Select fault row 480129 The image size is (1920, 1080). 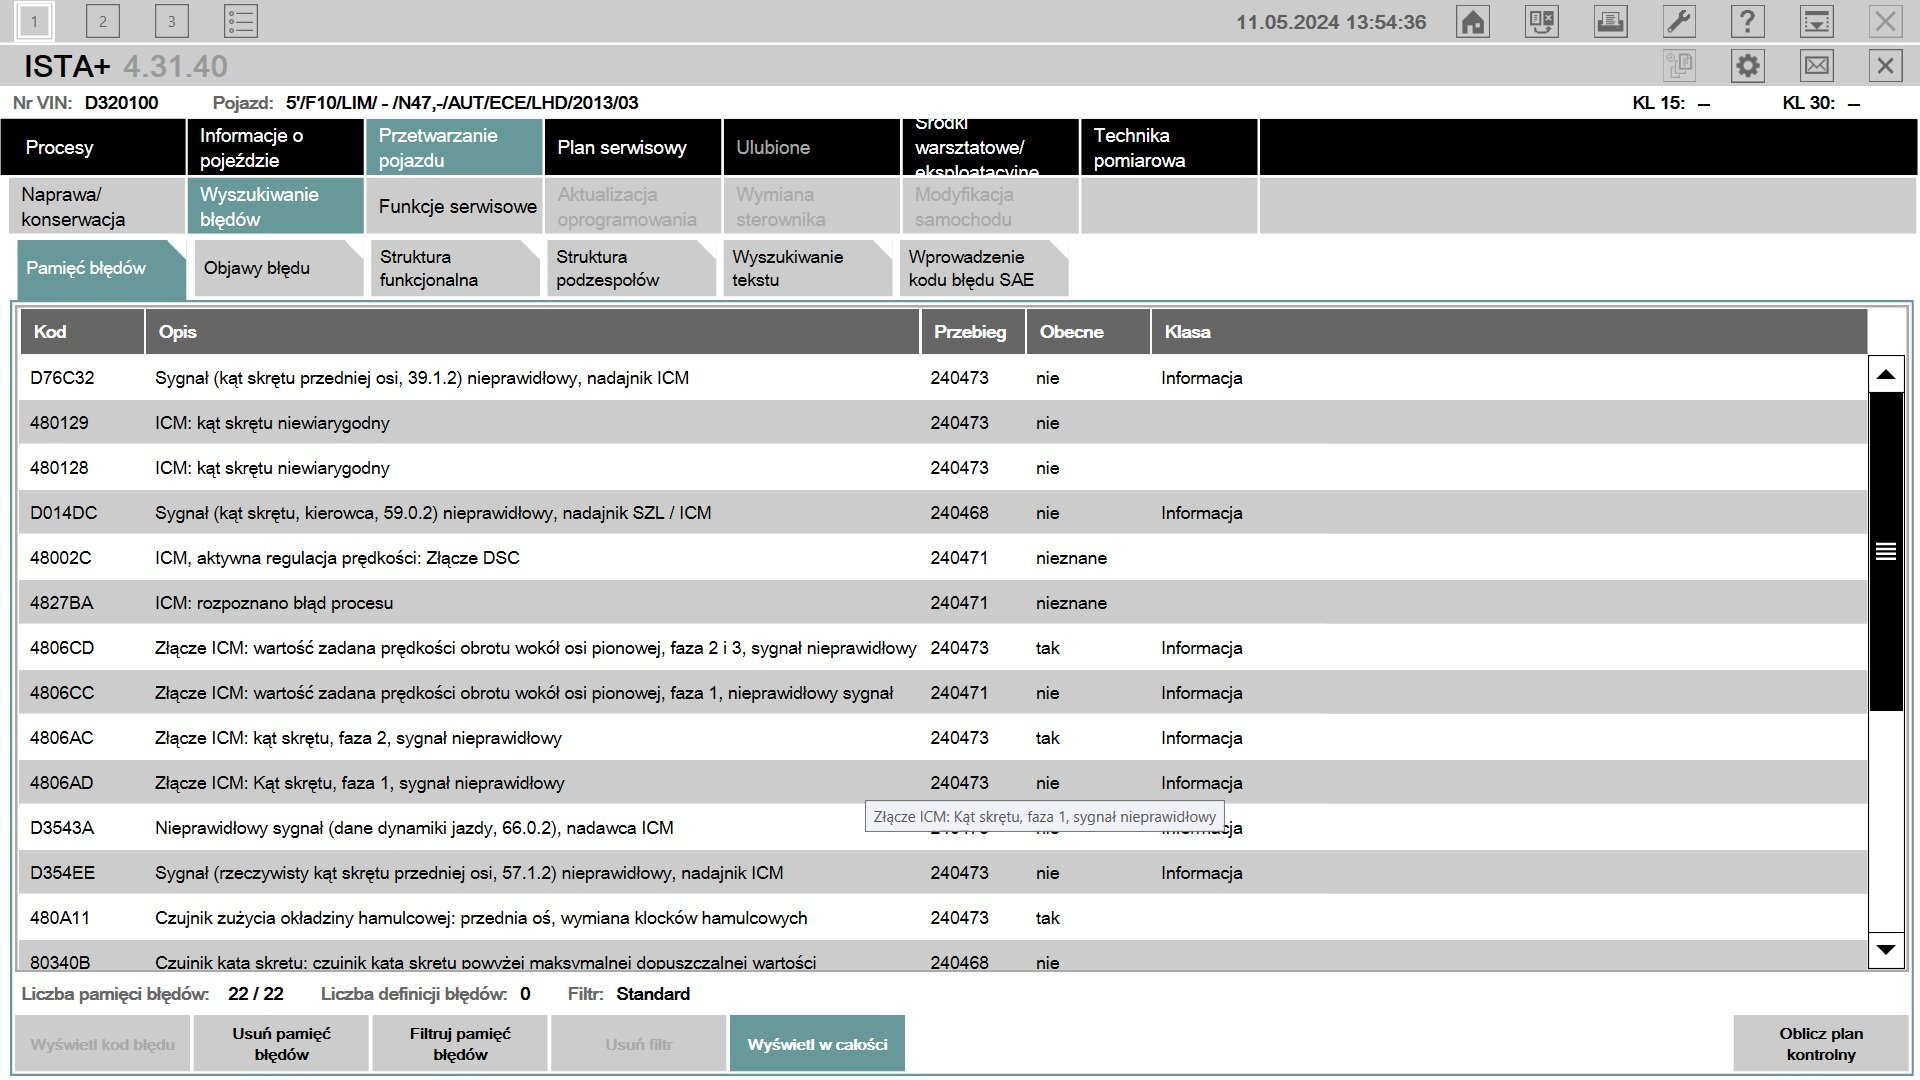point(942,423)
